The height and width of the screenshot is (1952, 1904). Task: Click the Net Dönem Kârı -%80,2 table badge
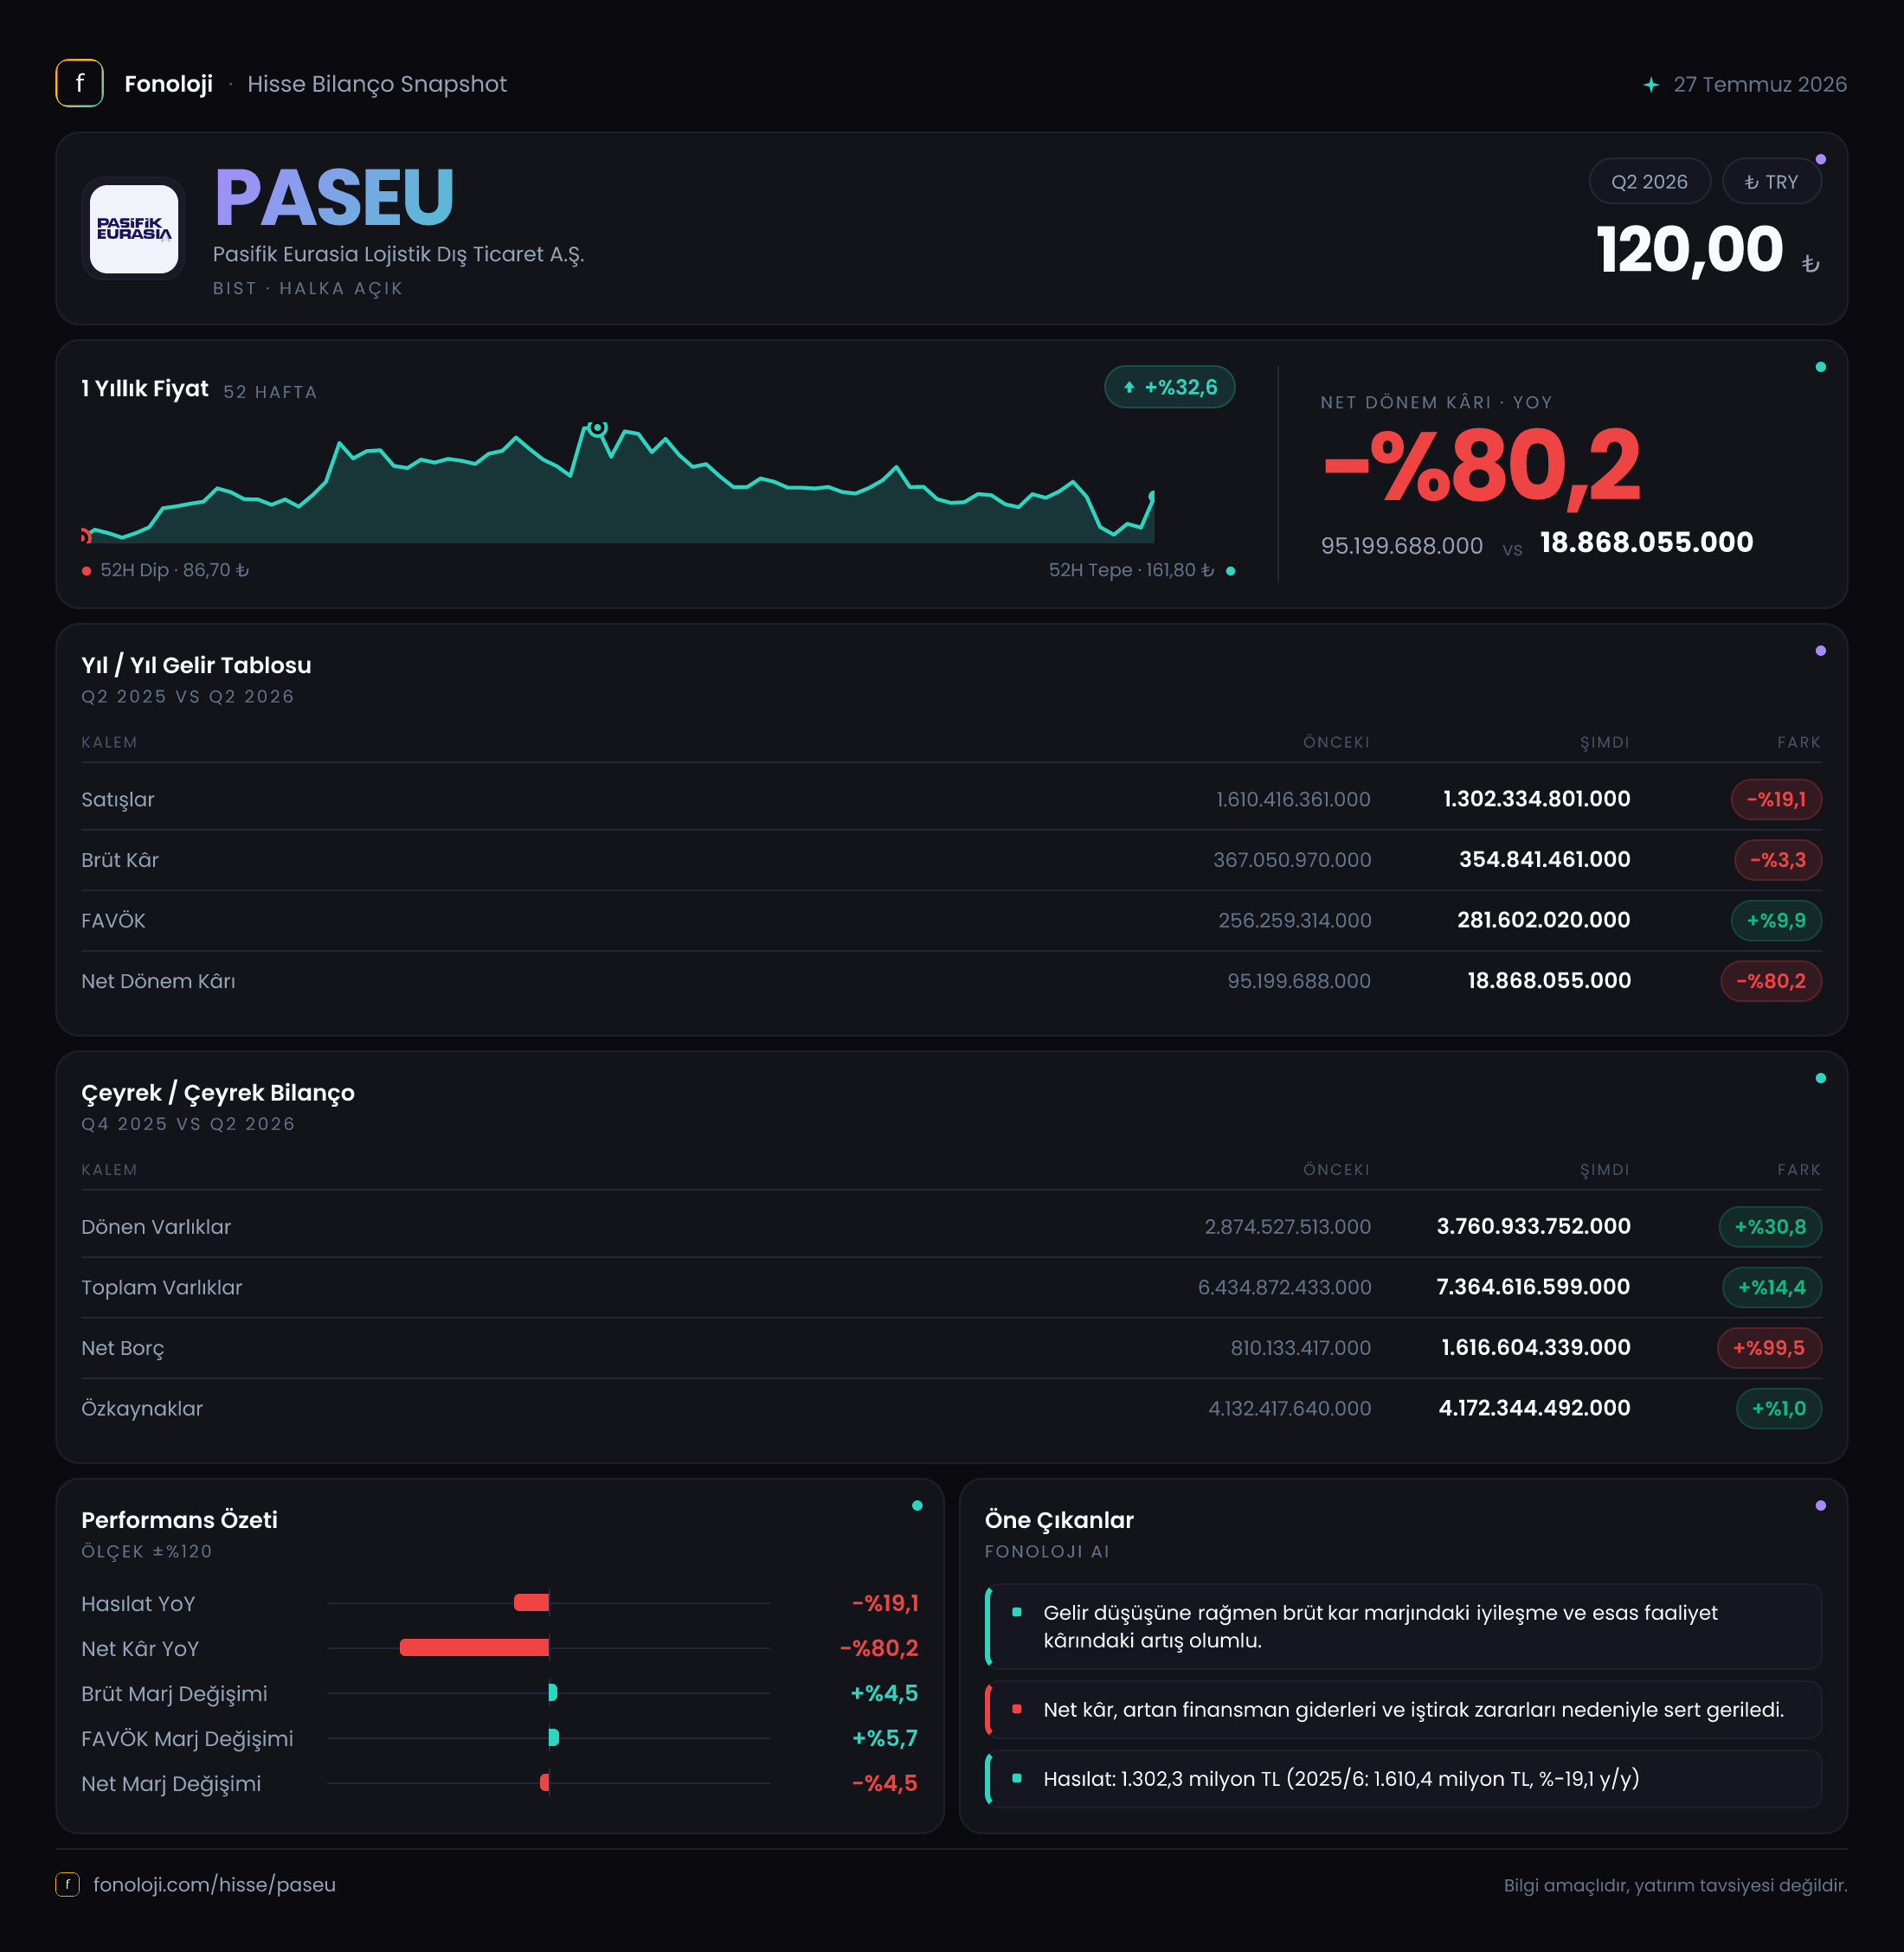coord(1771,981)
